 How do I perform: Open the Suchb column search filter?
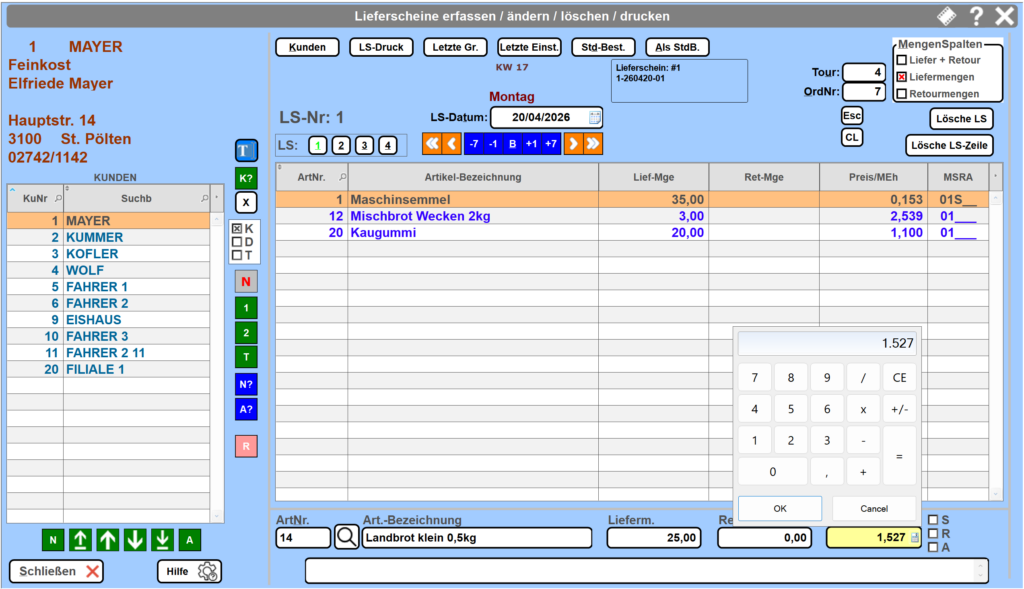(205, 198)
